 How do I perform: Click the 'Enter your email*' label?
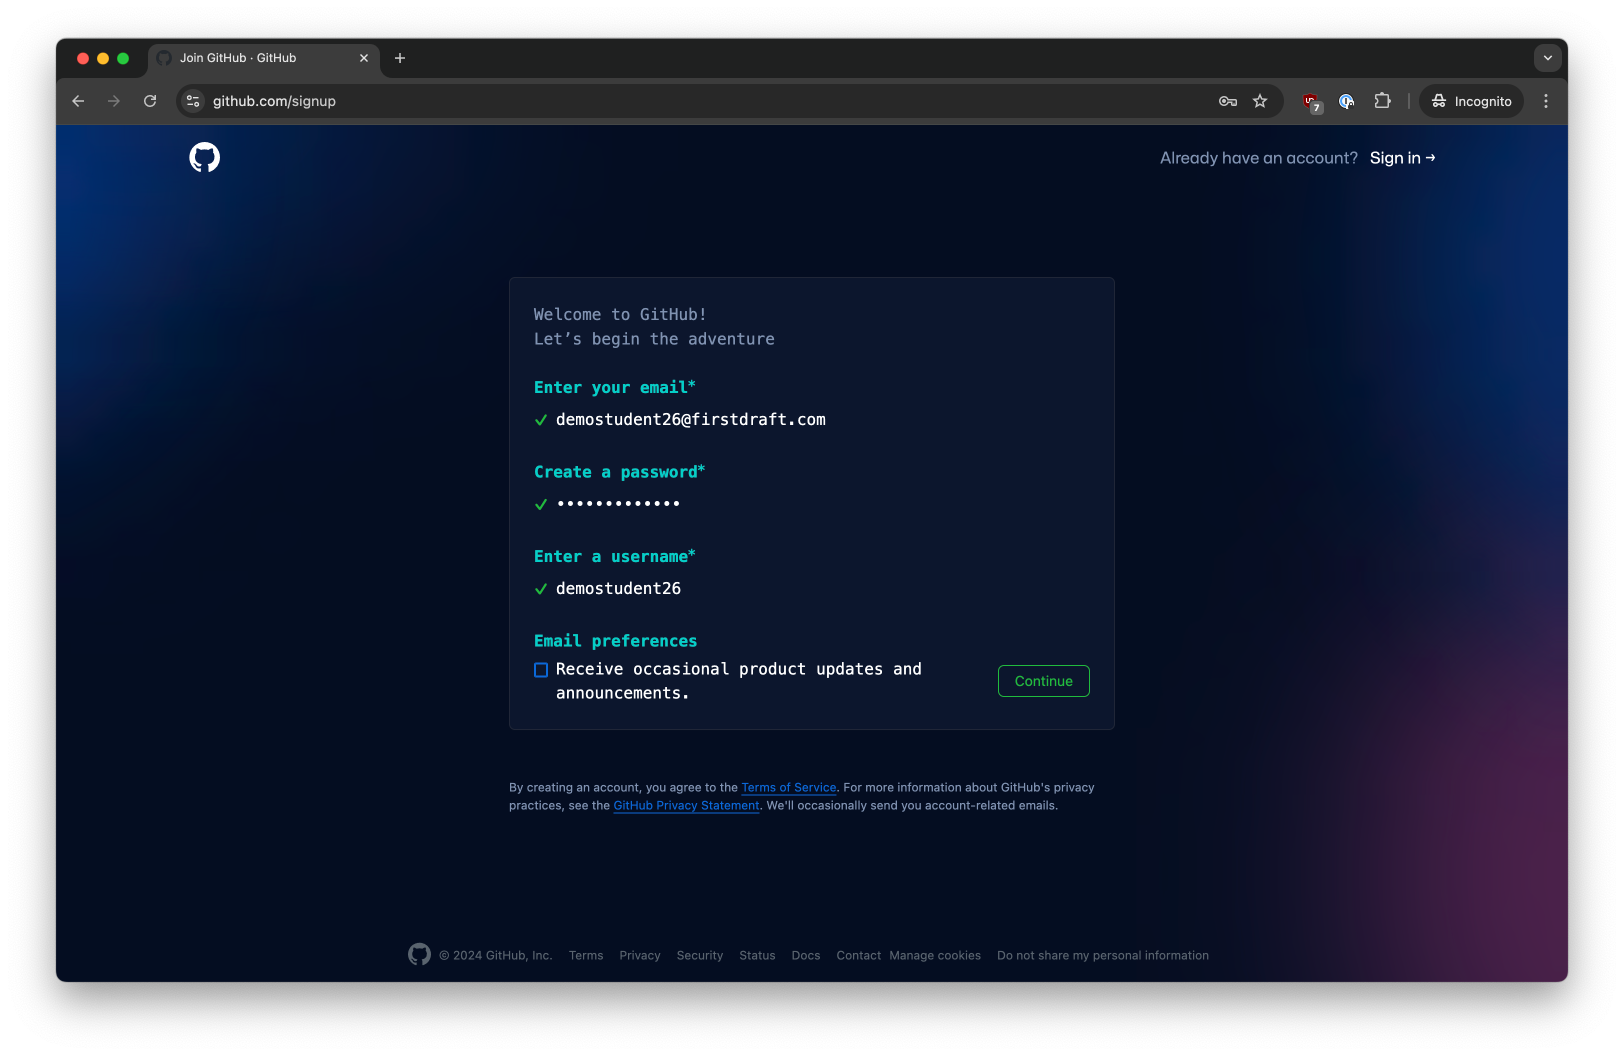pyautogui.click(x=615, y=387)
